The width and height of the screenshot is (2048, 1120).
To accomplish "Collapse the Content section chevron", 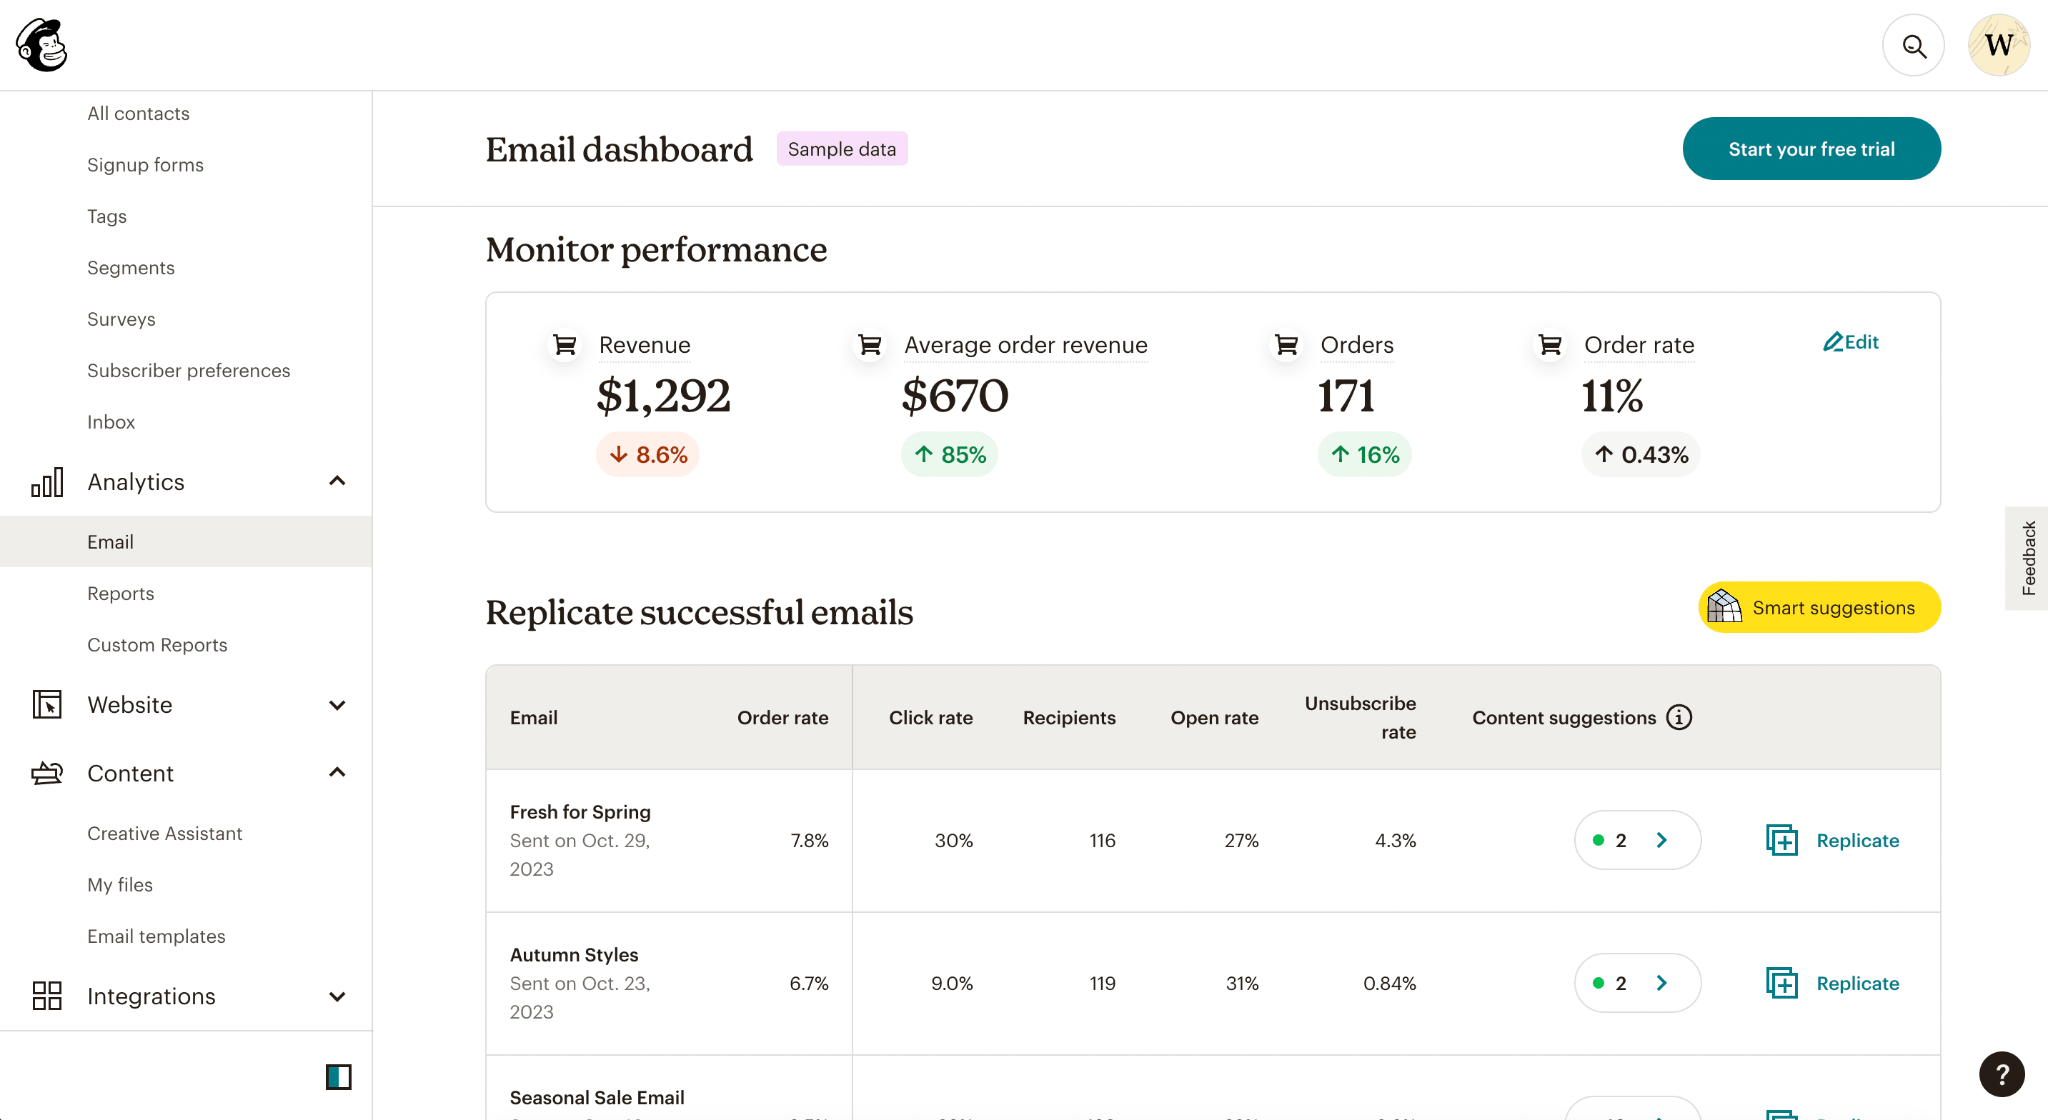I will click(x=337, y=772).
